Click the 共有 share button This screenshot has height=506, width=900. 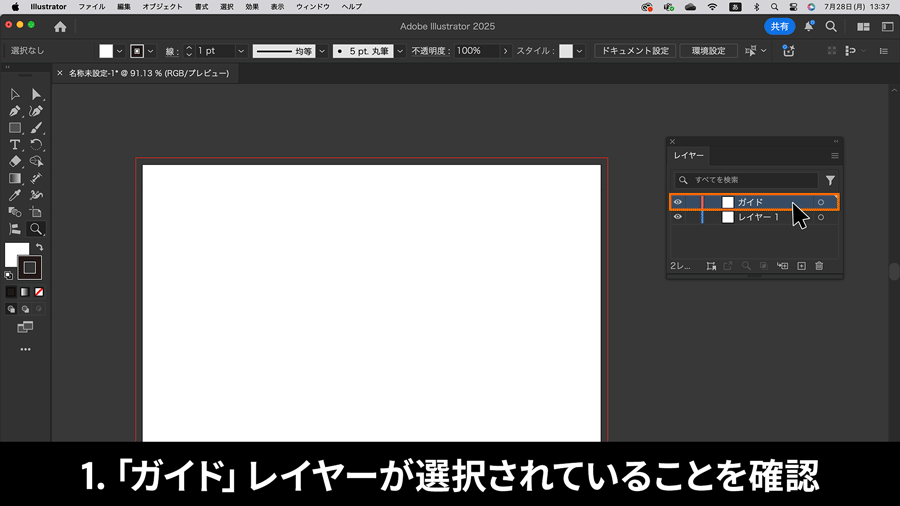click(x=779, y=26)
